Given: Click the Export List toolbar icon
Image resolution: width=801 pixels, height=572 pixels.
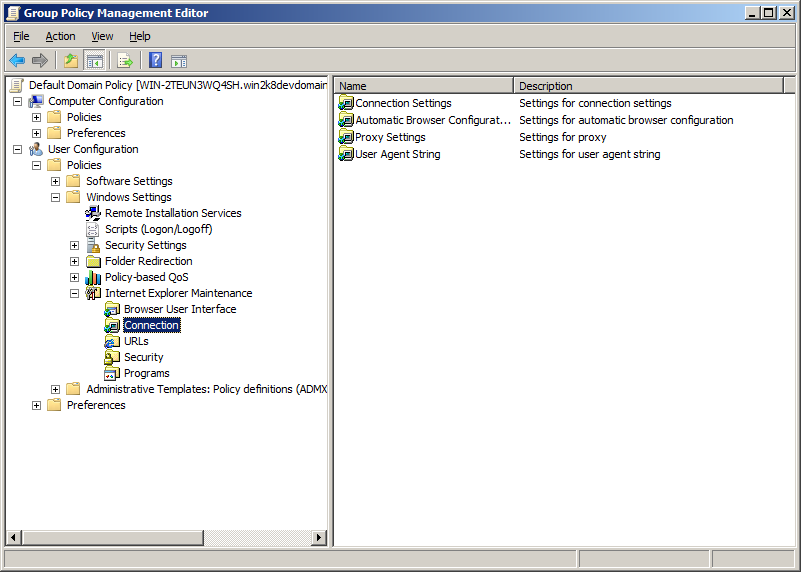Looking at the screenshot, I should tap(125, 61).
